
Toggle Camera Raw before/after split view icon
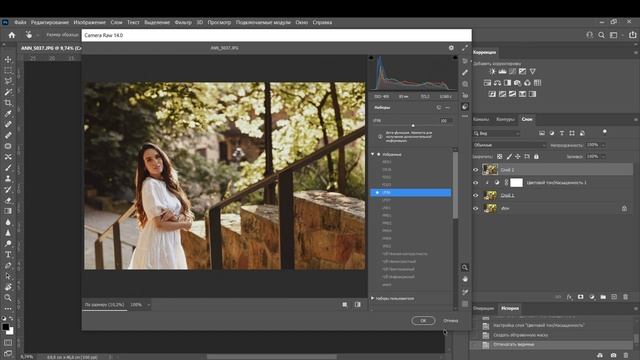pyautogui.click(x=358, y=304)
